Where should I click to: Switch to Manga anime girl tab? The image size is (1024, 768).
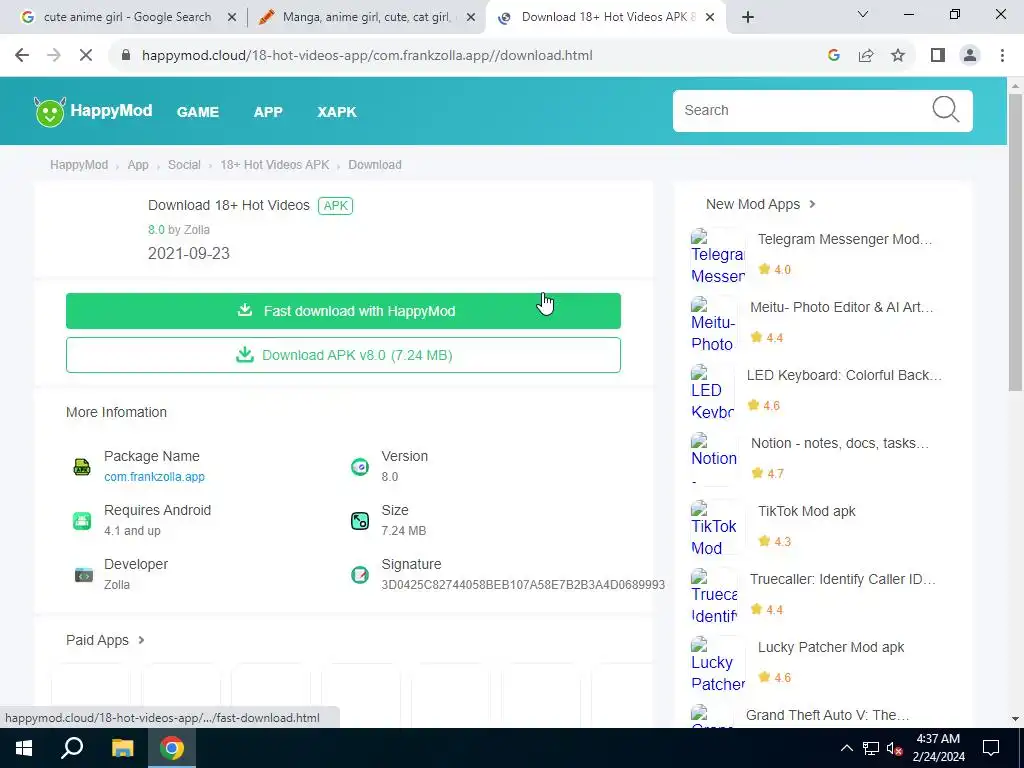(x=366, y=18)
